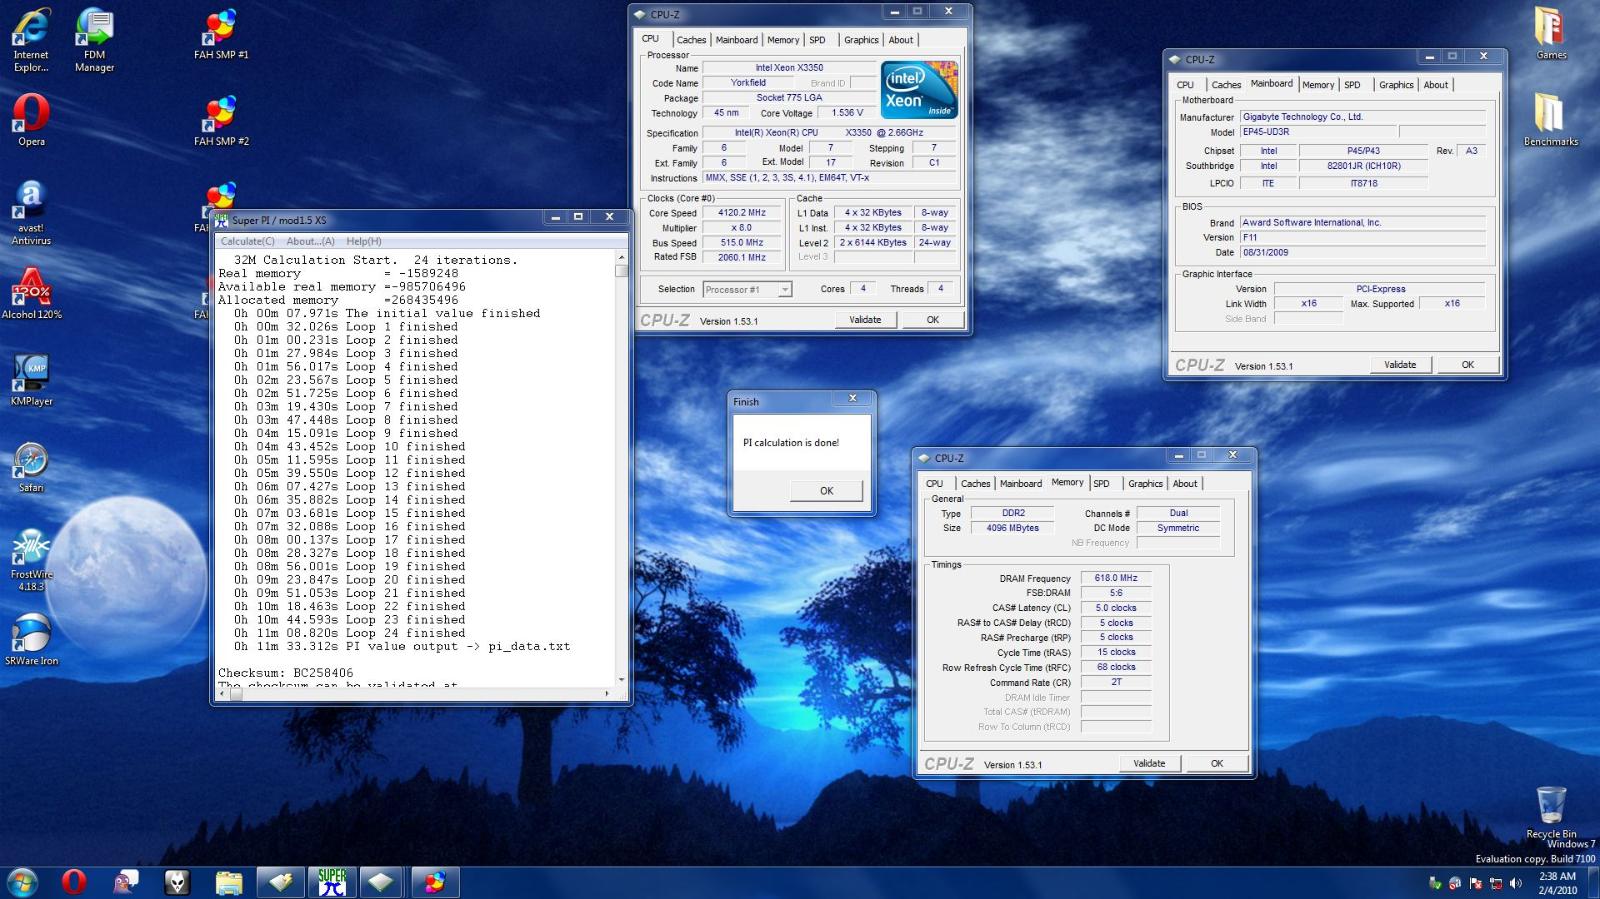Image resolution: width=1600 pixels, height=899 pixels.
Task: Click the first CPU-Z taskbar button
Action: click(x=281, y=882)
